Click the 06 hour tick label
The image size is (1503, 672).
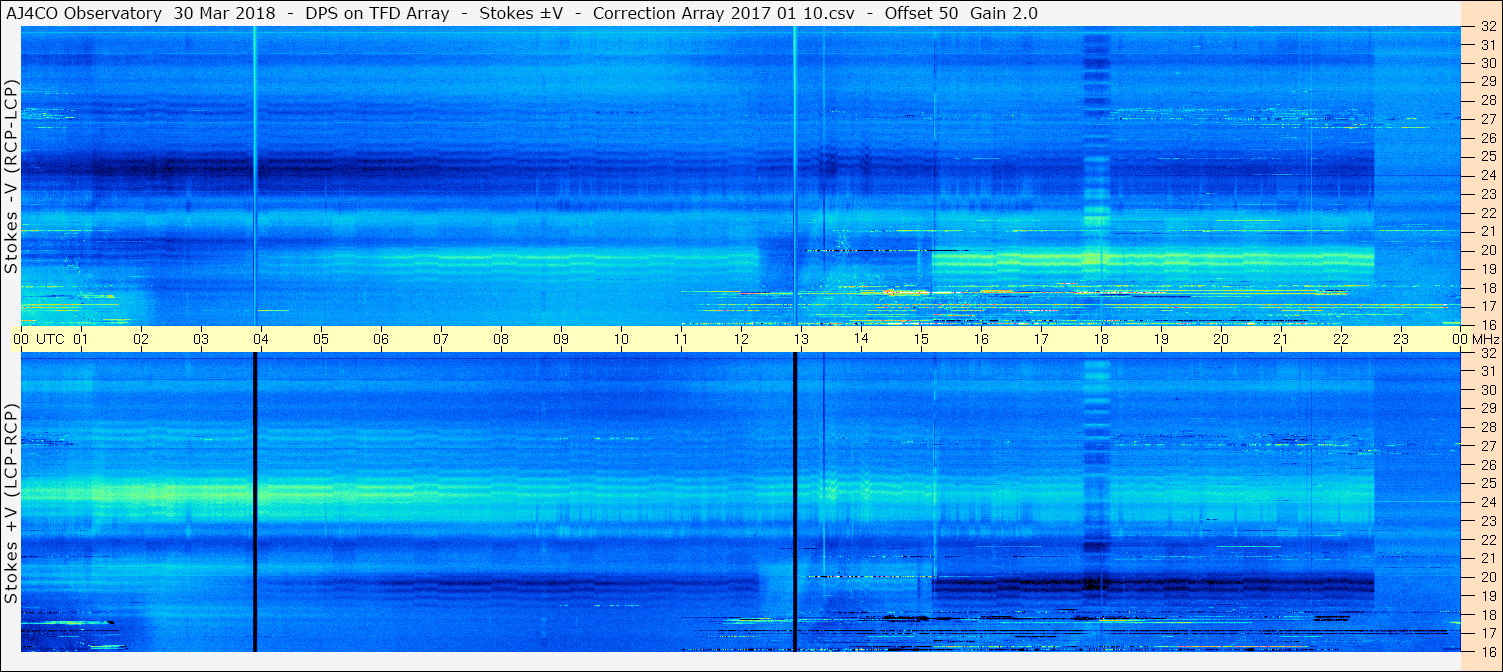click(x=381, y=339)
